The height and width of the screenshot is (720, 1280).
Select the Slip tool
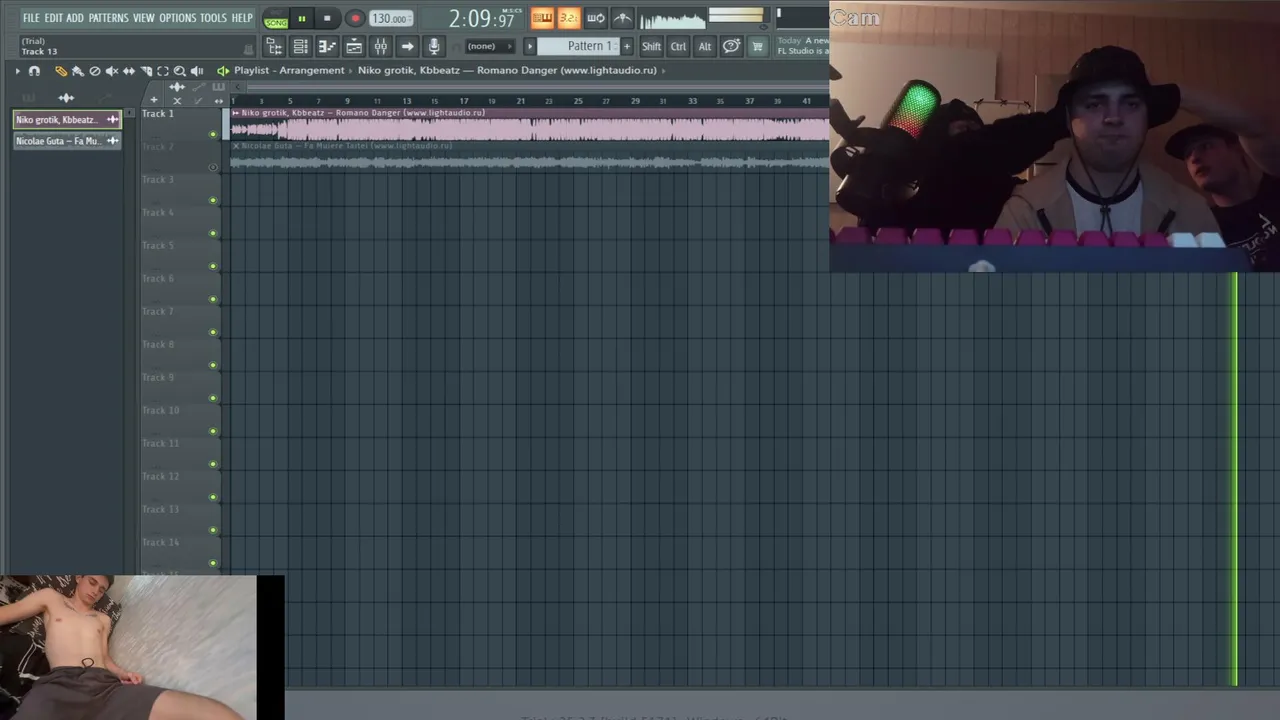click(128, 71)
